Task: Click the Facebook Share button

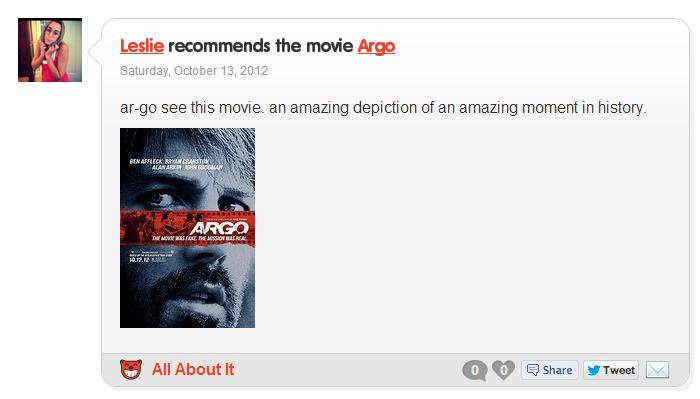Action: coord(550,370)
